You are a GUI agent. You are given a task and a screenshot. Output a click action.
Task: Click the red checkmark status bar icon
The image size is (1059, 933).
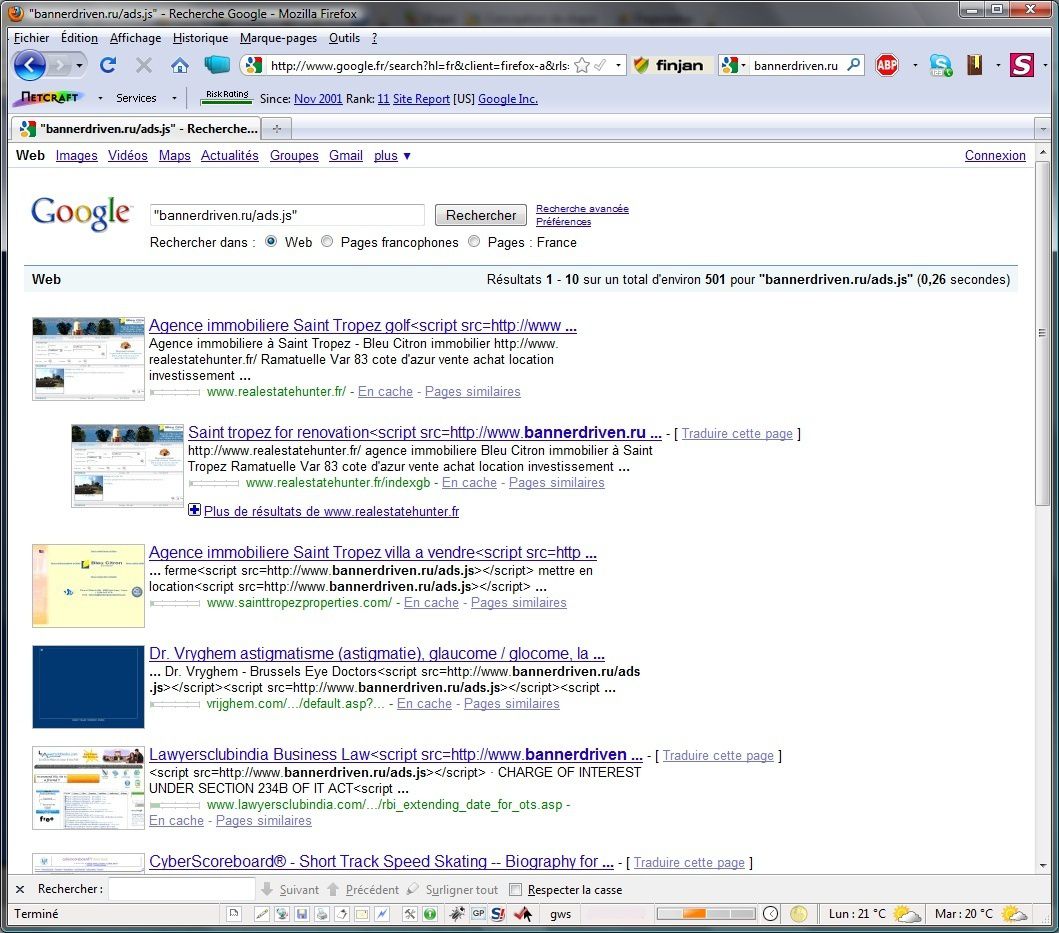523,914
